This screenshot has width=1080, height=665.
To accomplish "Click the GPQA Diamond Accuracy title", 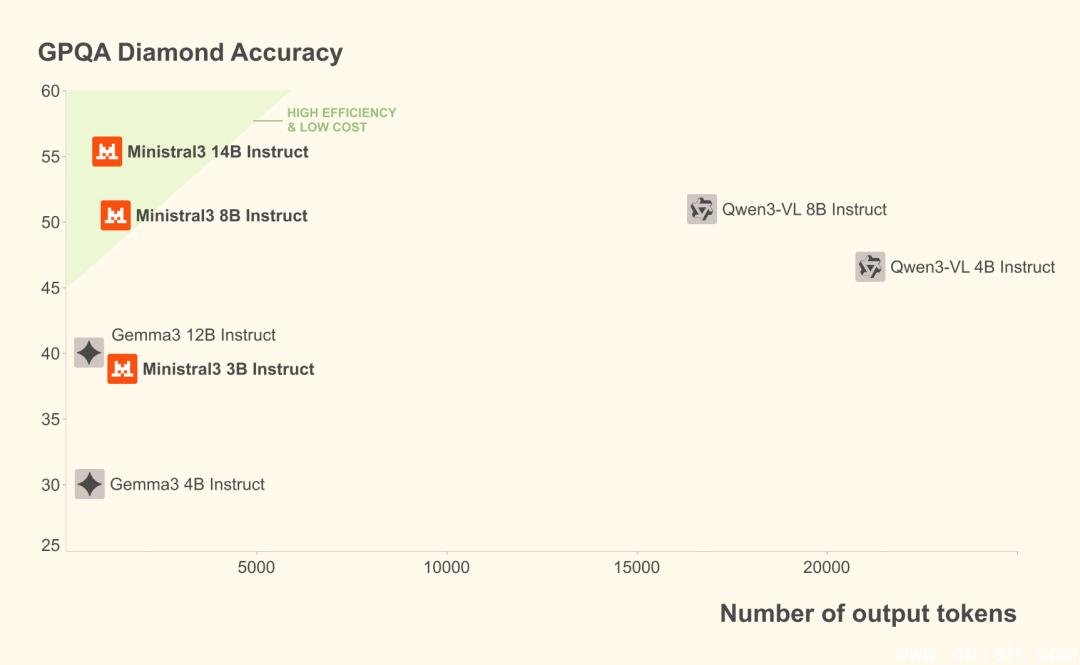I will tap(190, 53).
